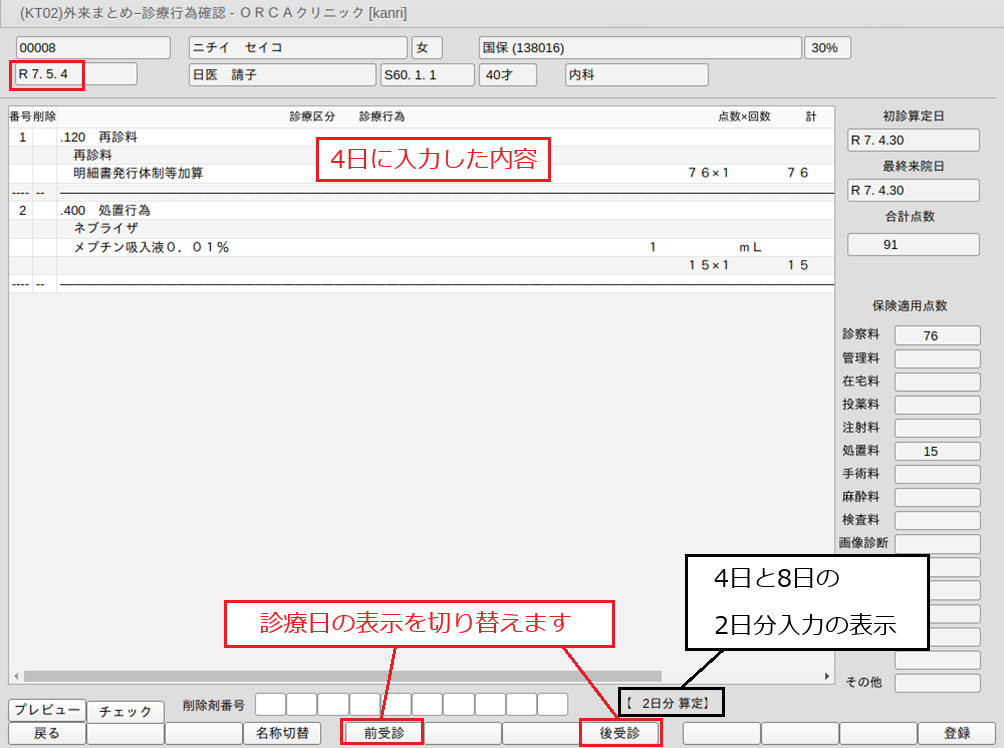Open プレビュー for the record
1004x748 pixels.
click(x=47, y=709)
